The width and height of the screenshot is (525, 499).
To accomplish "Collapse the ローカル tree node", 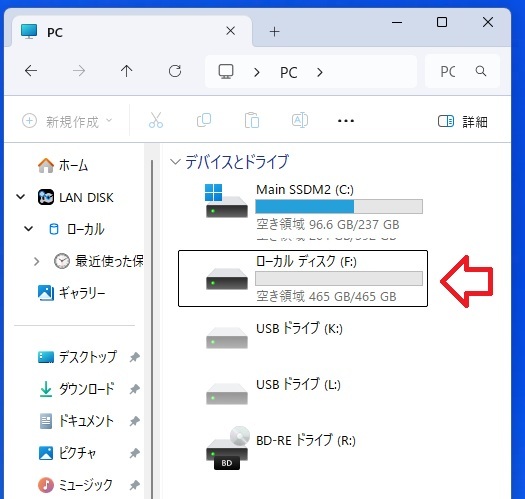I will (x=29, y=229).
